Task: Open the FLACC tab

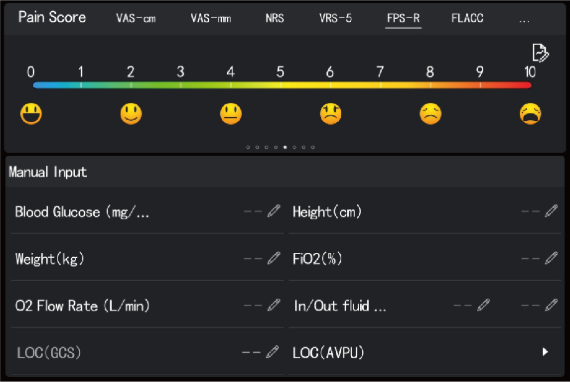Action: (x=467, y=18)
